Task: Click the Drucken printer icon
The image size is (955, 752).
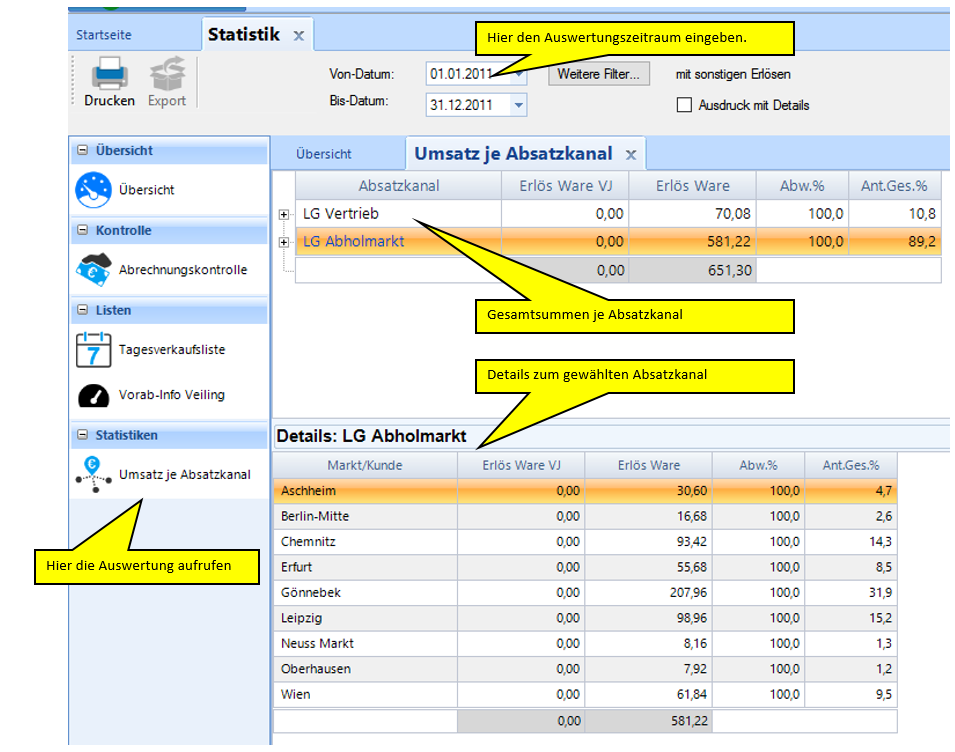Action: click(109, 75)
